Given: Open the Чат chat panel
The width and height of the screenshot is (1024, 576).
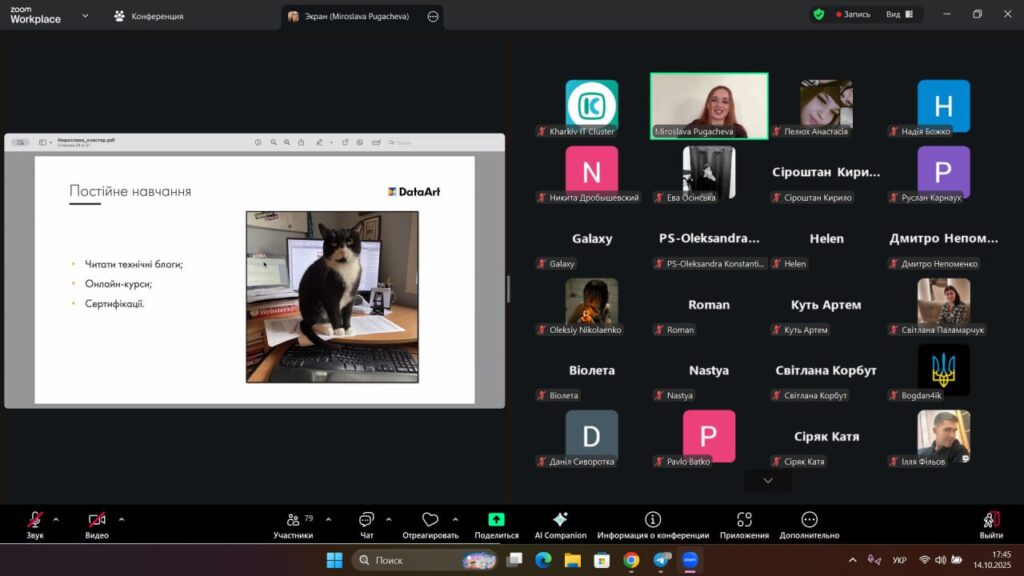Looking at the screenshot, I should click(x=367, y=520).
